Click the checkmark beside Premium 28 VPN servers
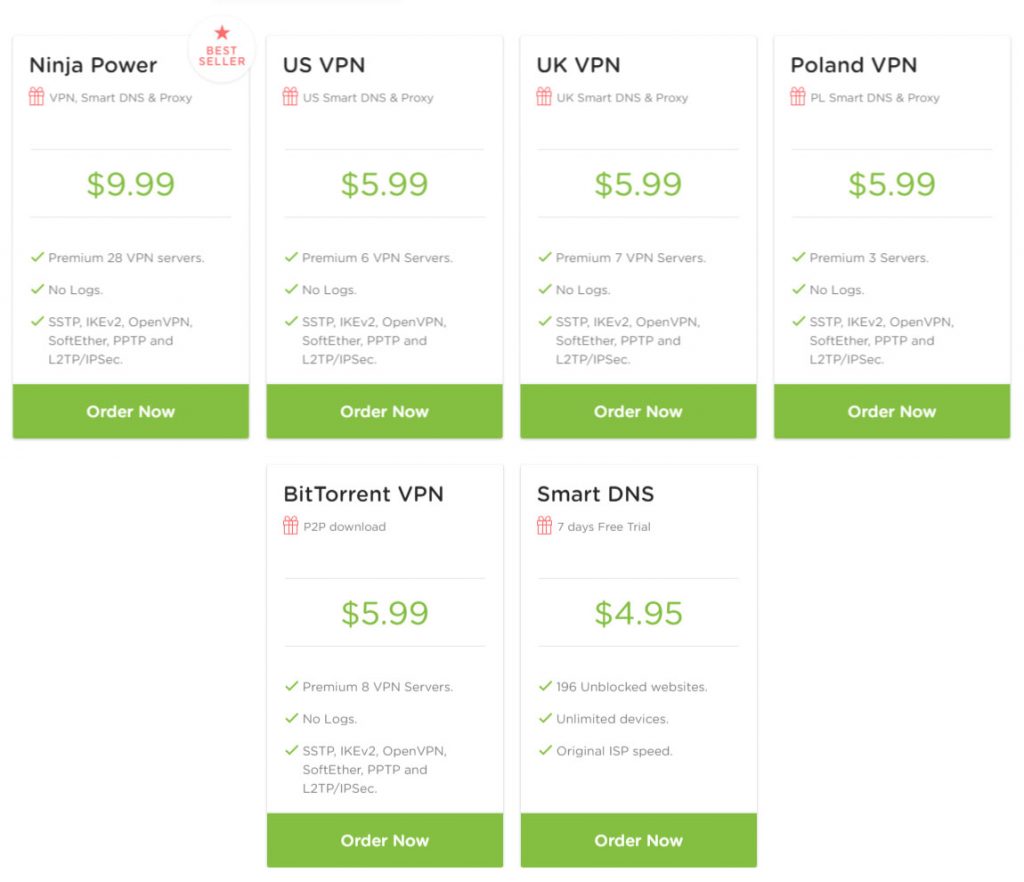 37,257
